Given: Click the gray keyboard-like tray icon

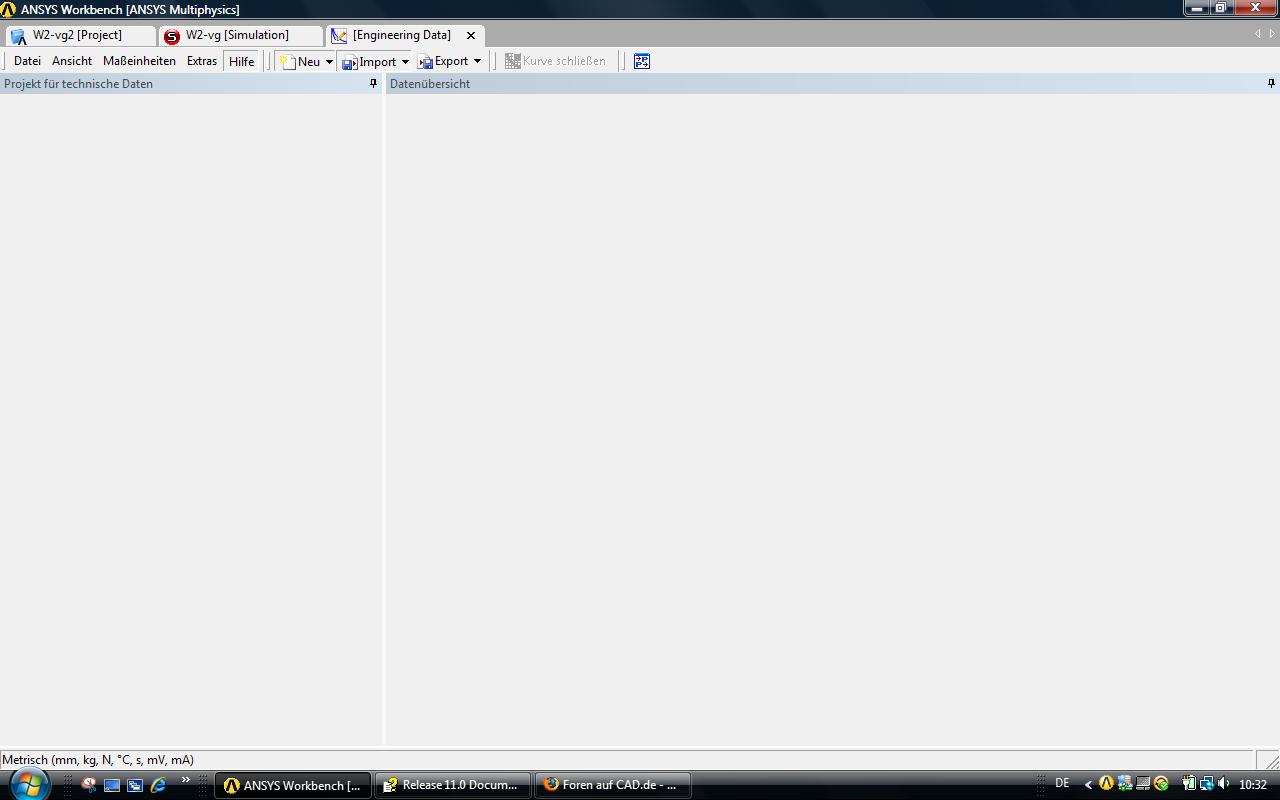Looking at the screenshot, I should (1143, 784).
